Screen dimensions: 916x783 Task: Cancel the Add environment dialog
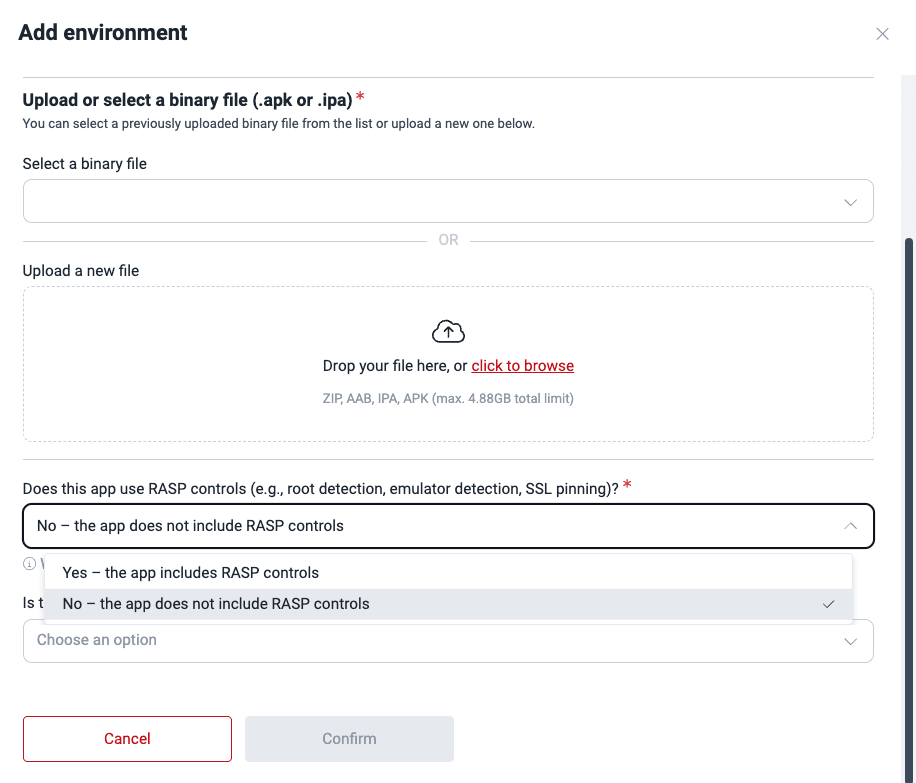127,738
